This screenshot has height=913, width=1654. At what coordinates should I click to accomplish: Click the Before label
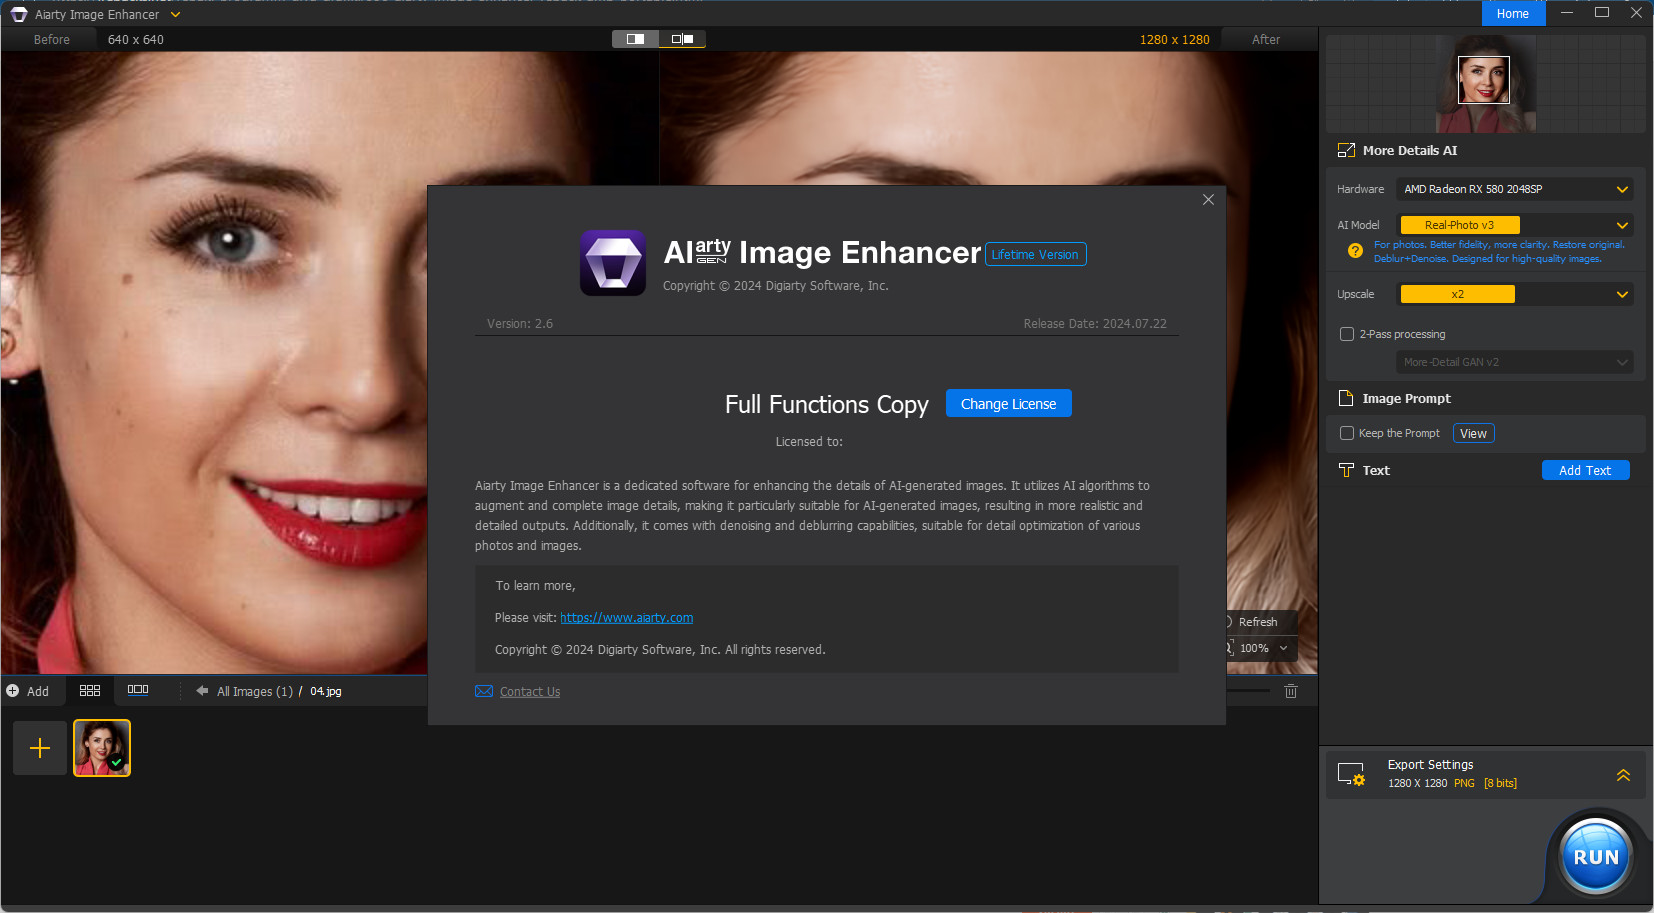tap(52, 40)
